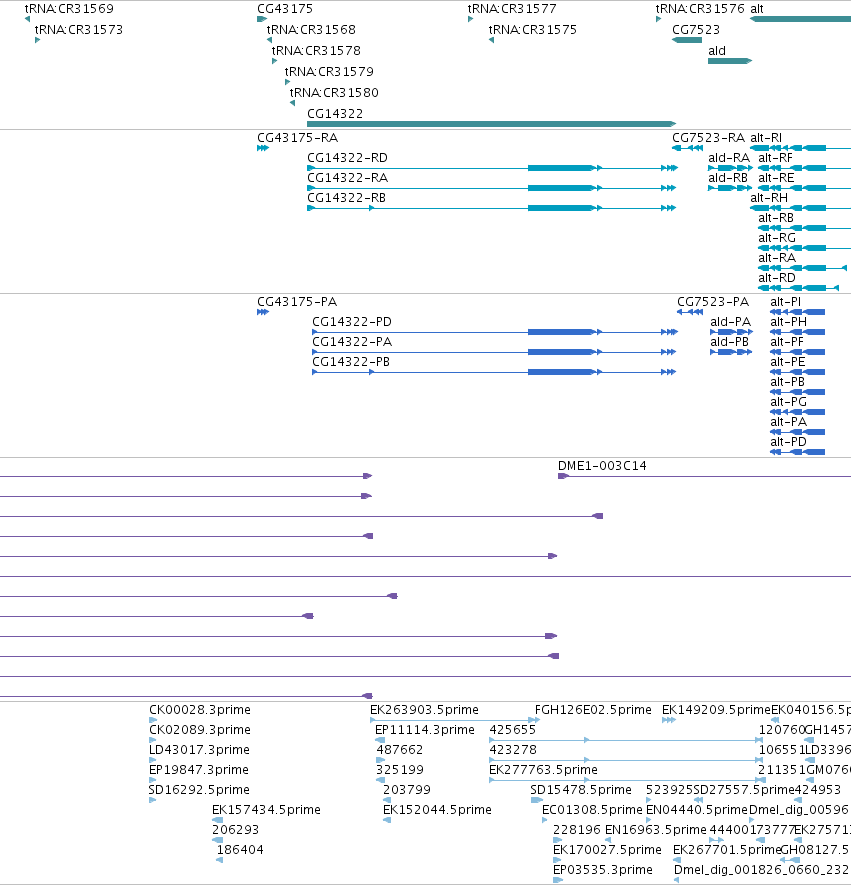Select the long teal CG14322 gene bar
The image size is (851, 885).
pos(491,124)
